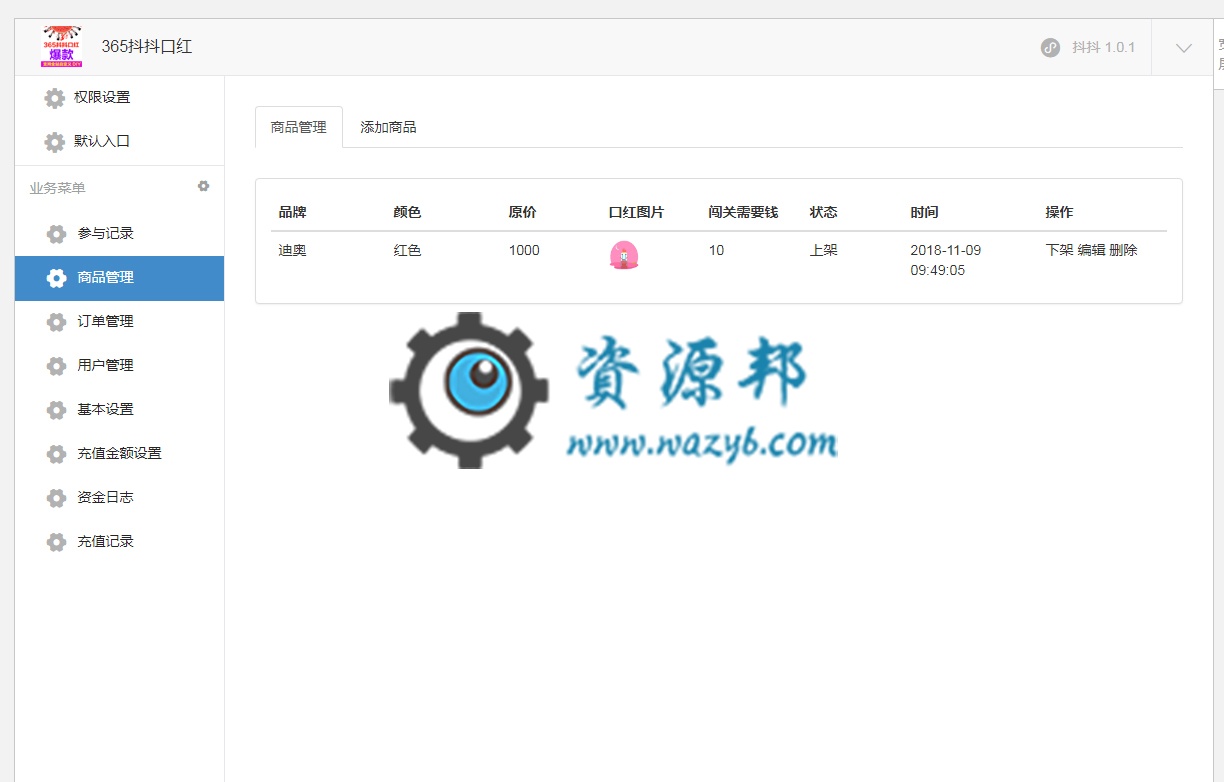
Task: Click the gear icon beside 商品管理 in sidebar
Action: pyautogui.click(x=57, y=278)
